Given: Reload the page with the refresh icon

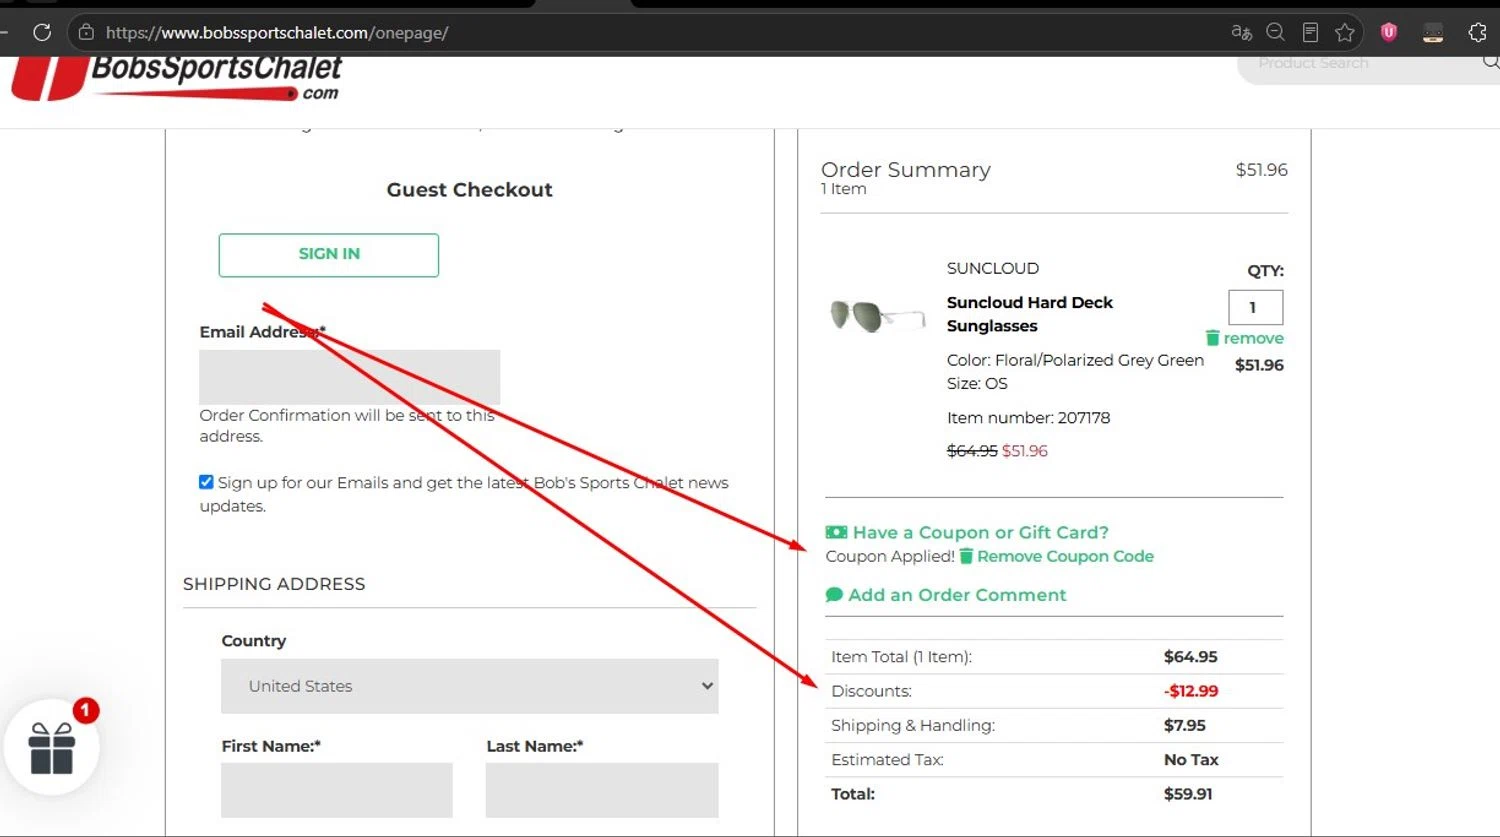Looking at the screenshot, I should [42, 32].
